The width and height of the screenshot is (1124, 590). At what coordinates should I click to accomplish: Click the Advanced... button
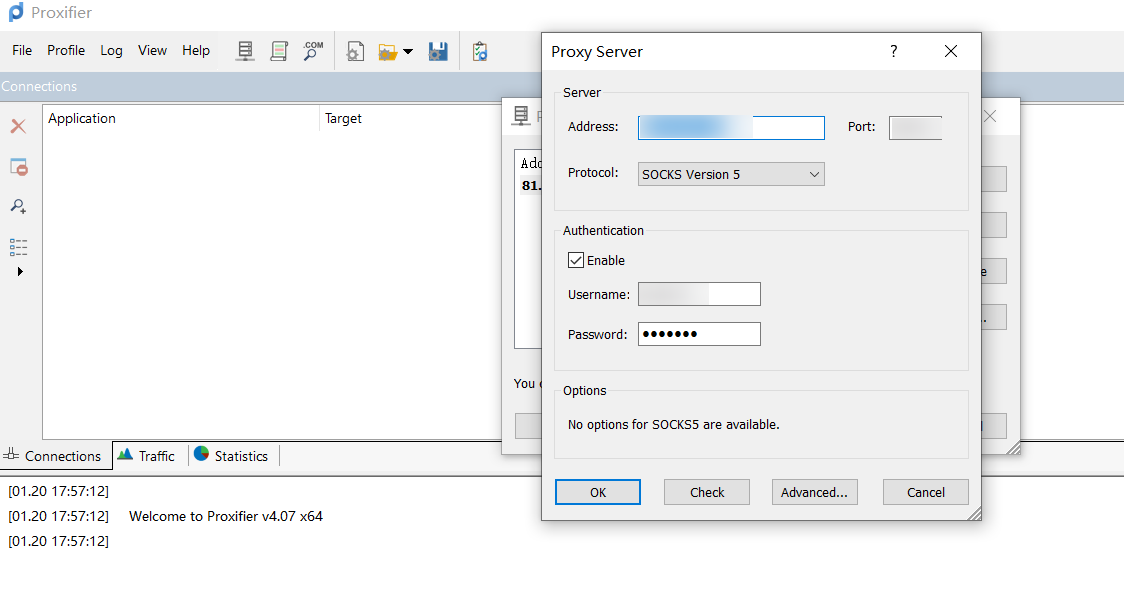(x=814, y=493)
